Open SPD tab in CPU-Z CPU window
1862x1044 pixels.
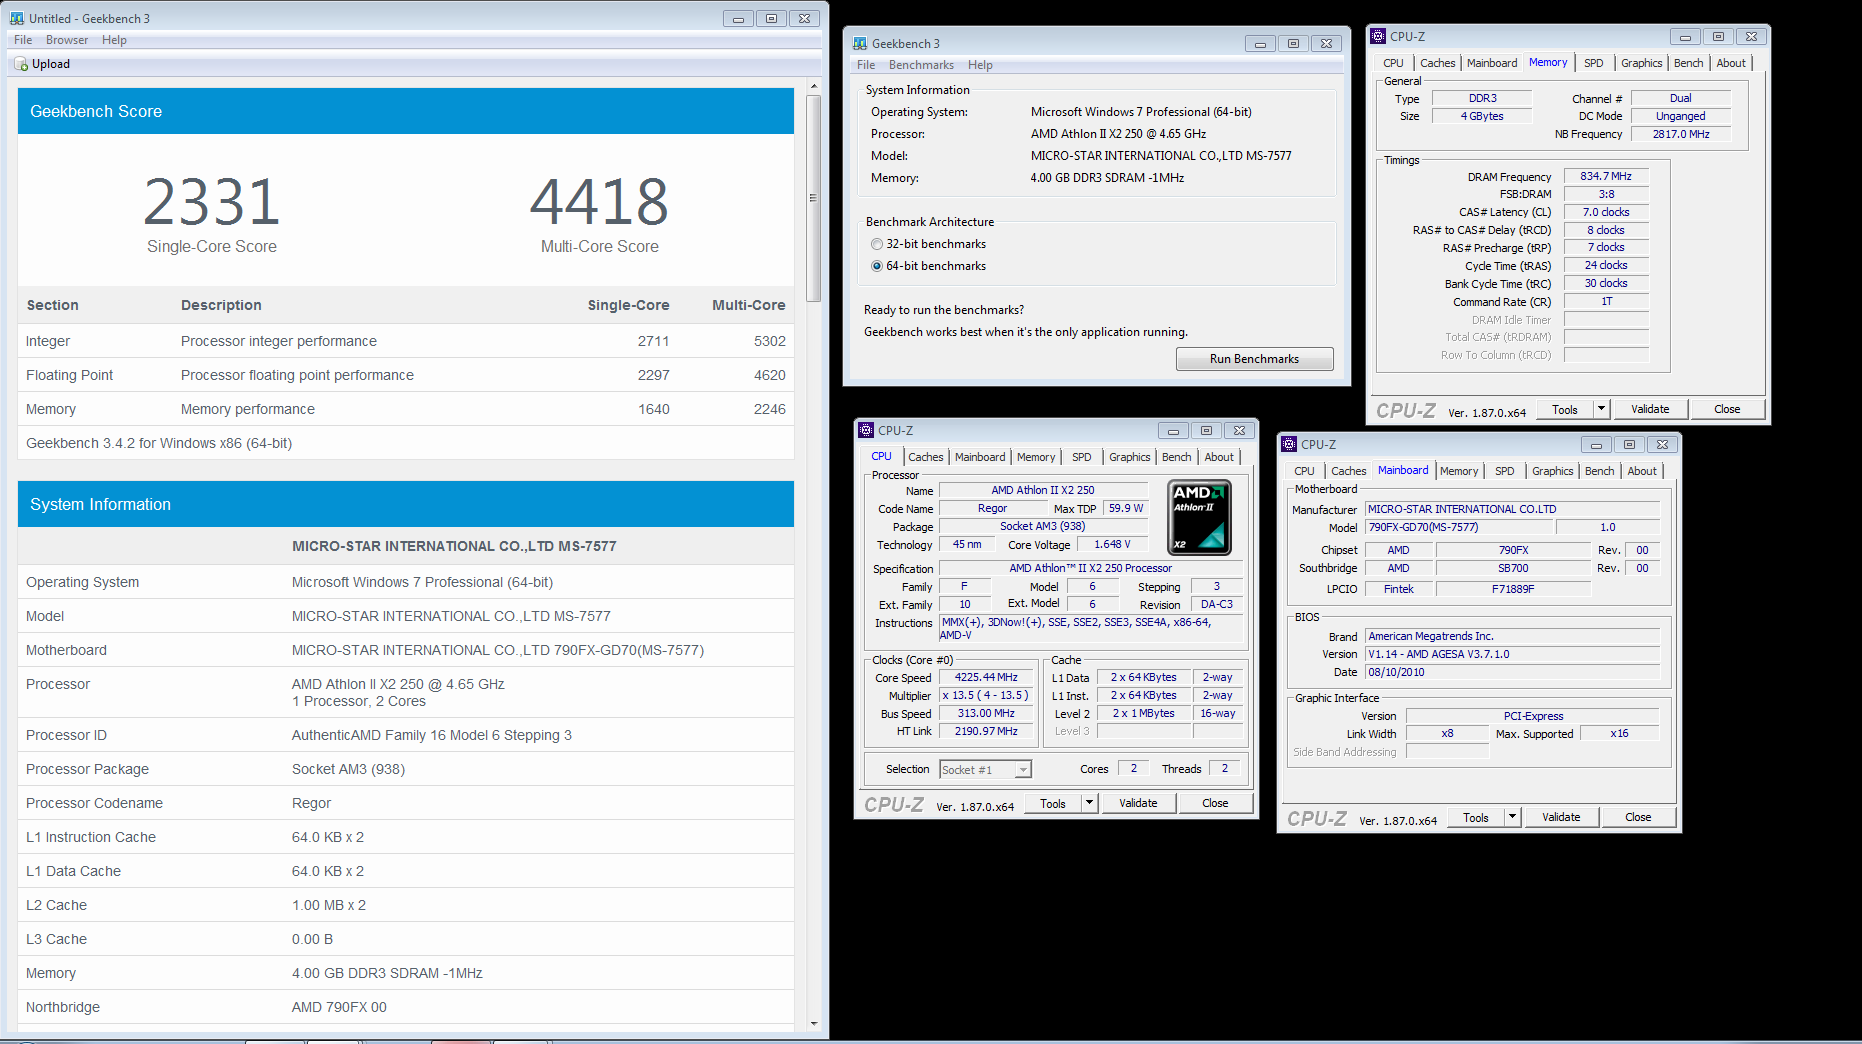click(x=1081, y=457)
